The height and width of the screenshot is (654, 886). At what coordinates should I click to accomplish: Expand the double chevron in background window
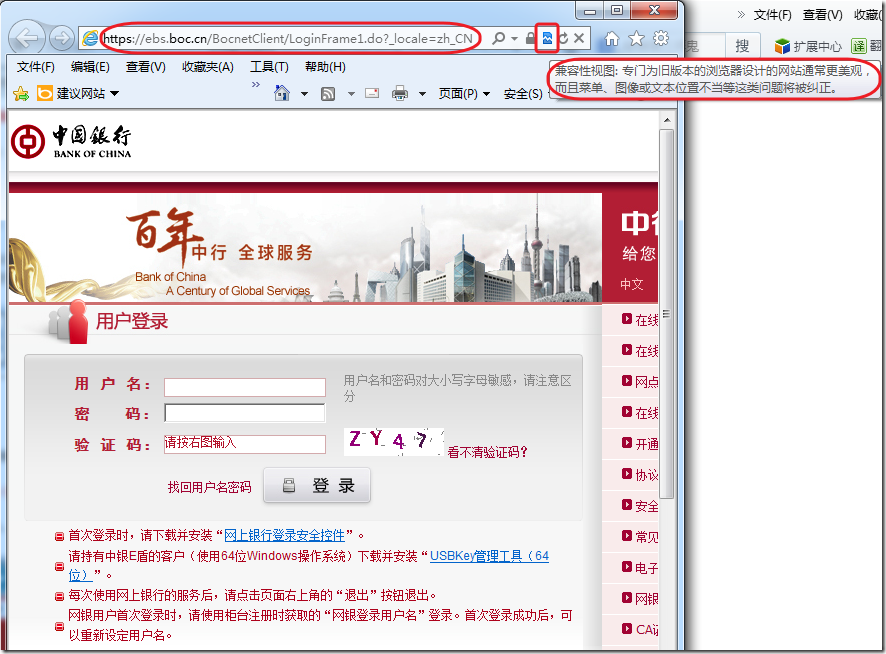tap(741, 15)
